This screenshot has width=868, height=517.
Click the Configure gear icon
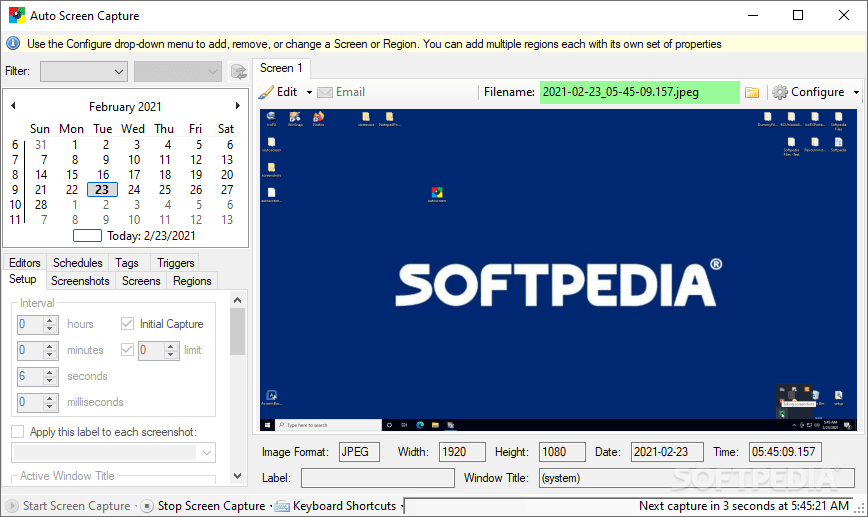pos(780,92)
